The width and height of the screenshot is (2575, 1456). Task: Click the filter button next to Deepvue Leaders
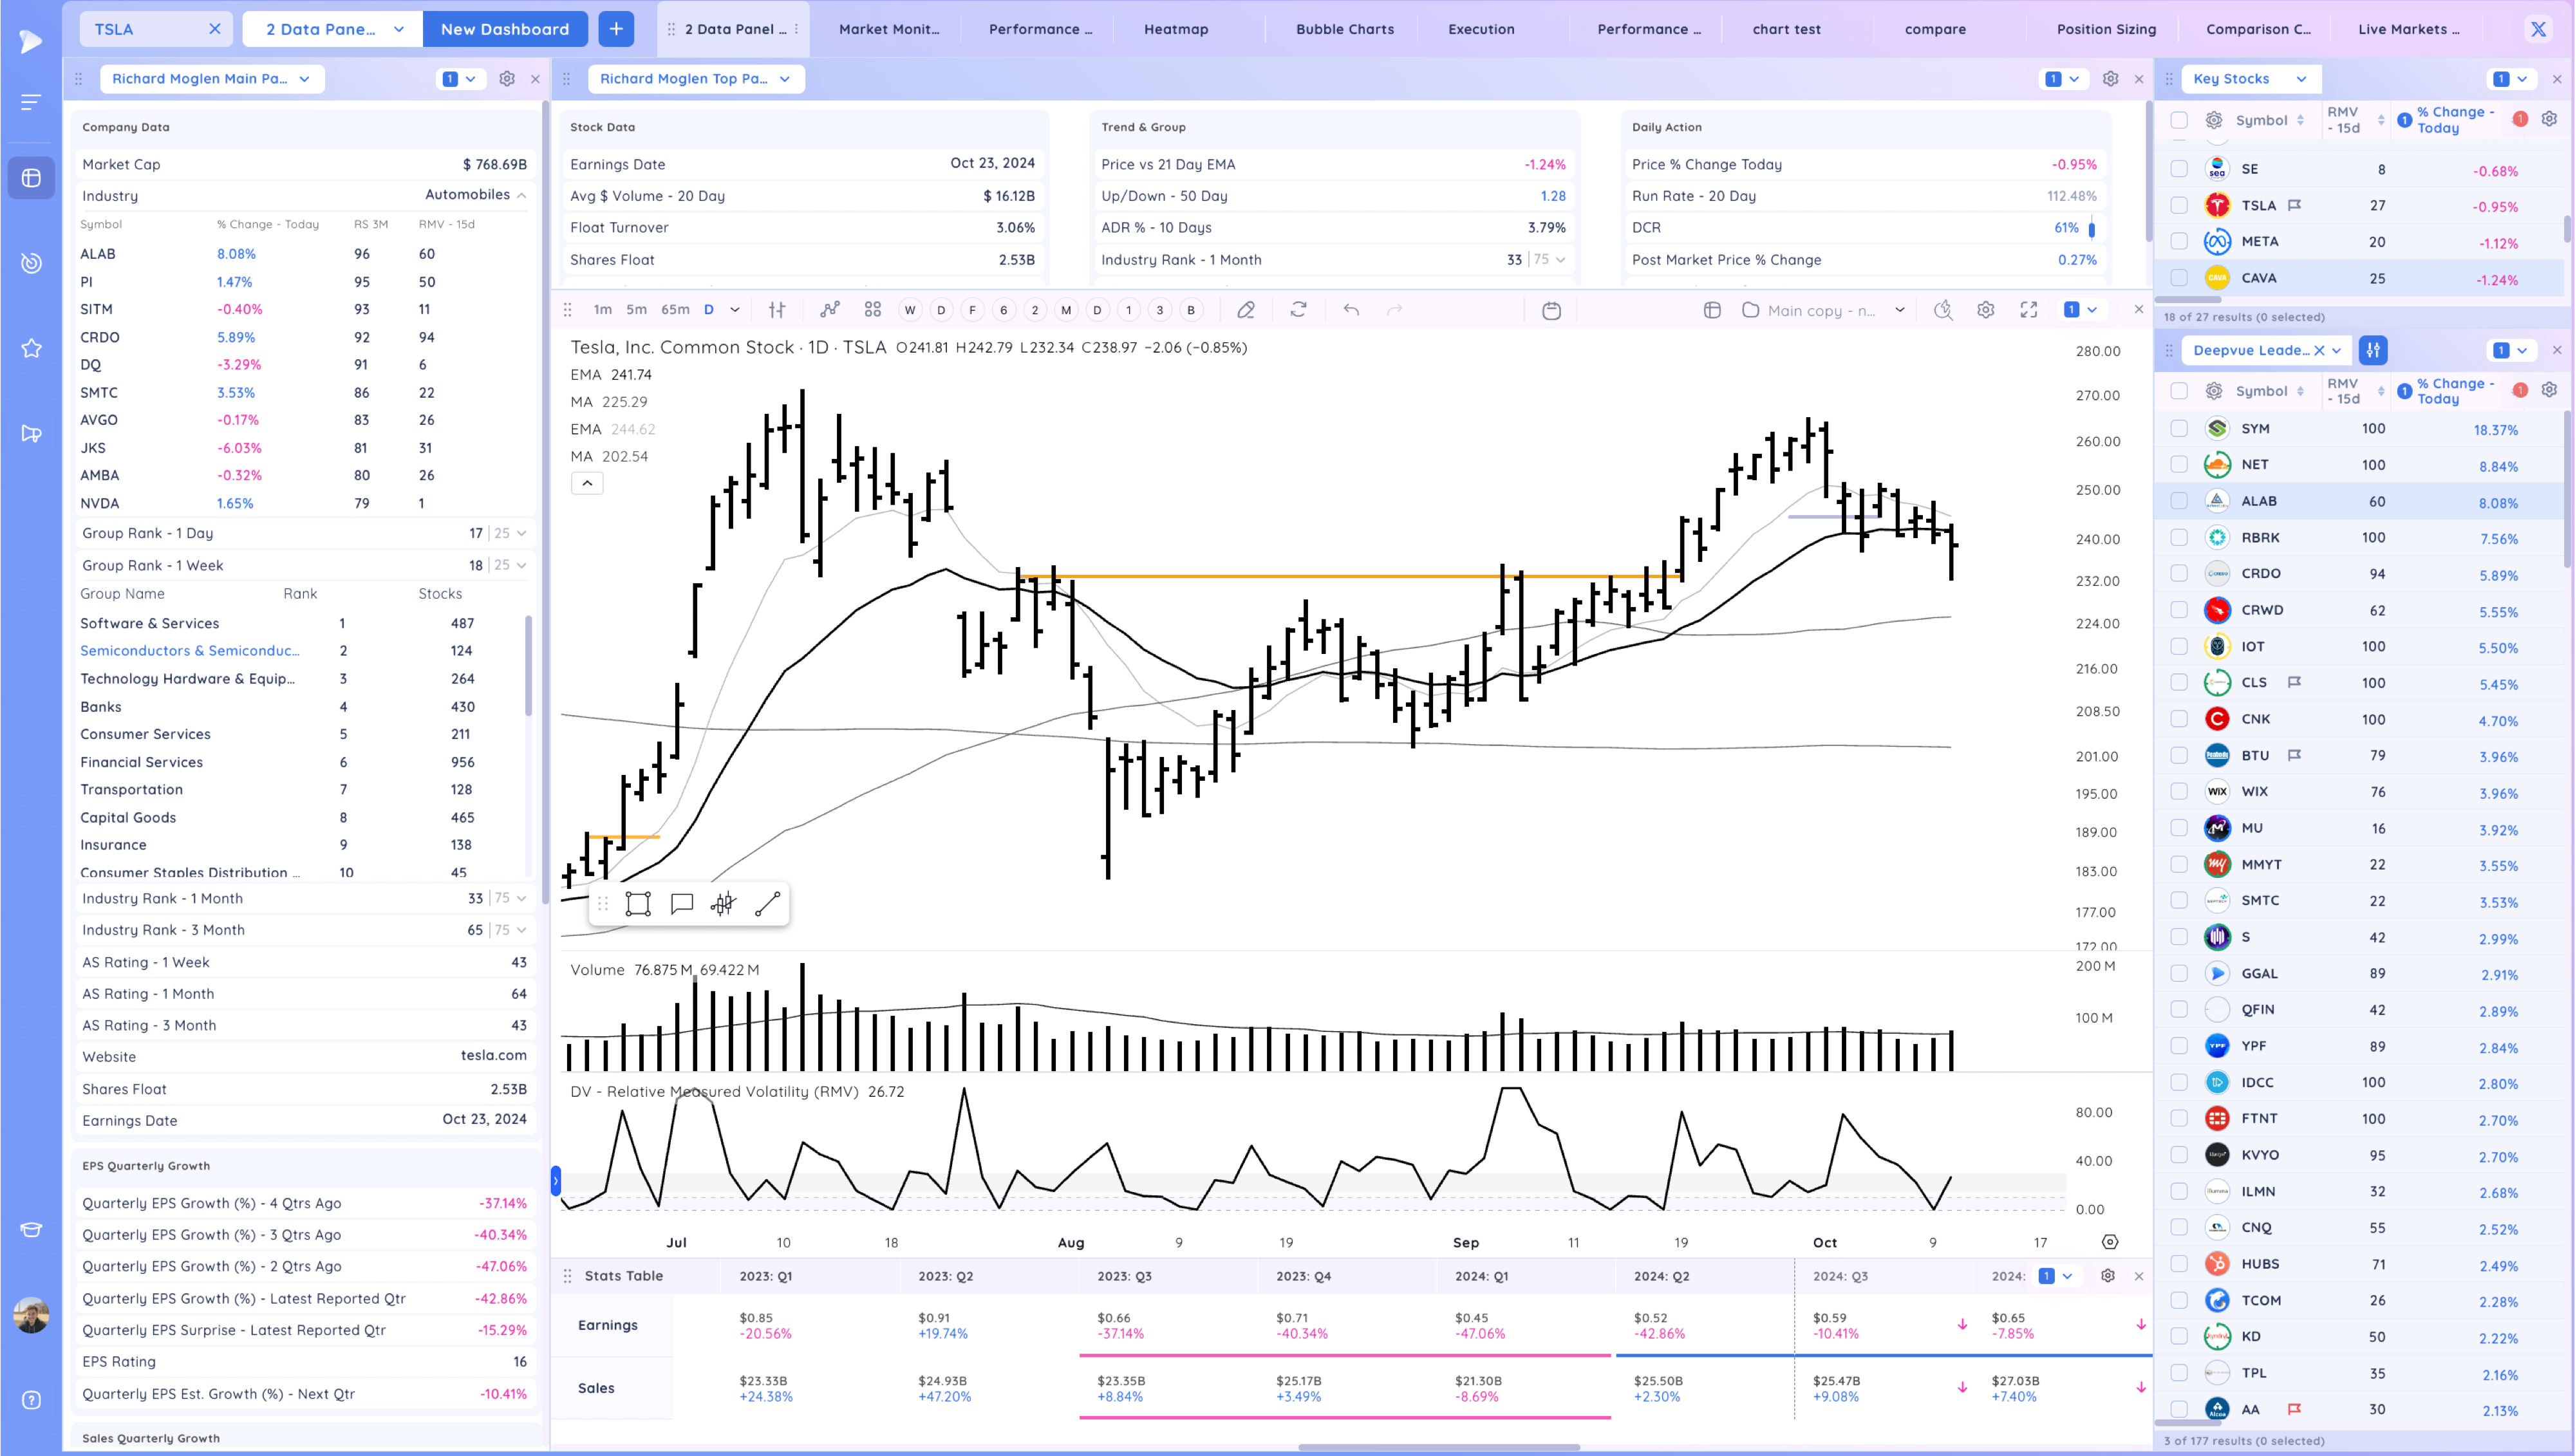[x=2373, y=350]
